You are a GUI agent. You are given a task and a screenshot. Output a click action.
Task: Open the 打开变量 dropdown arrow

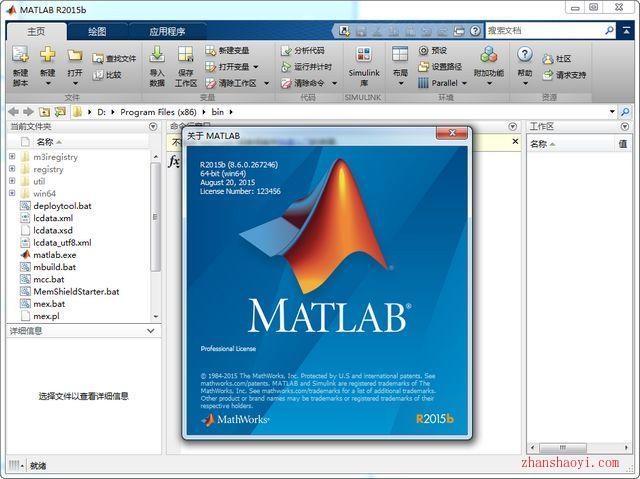[256, 67]
